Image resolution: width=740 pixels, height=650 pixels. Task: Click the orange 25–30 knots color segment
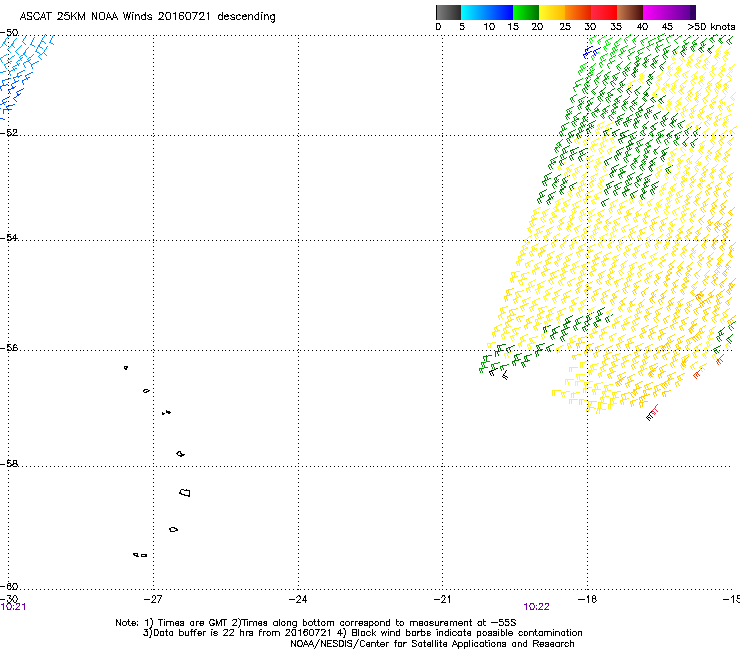[x=578, y=12]
